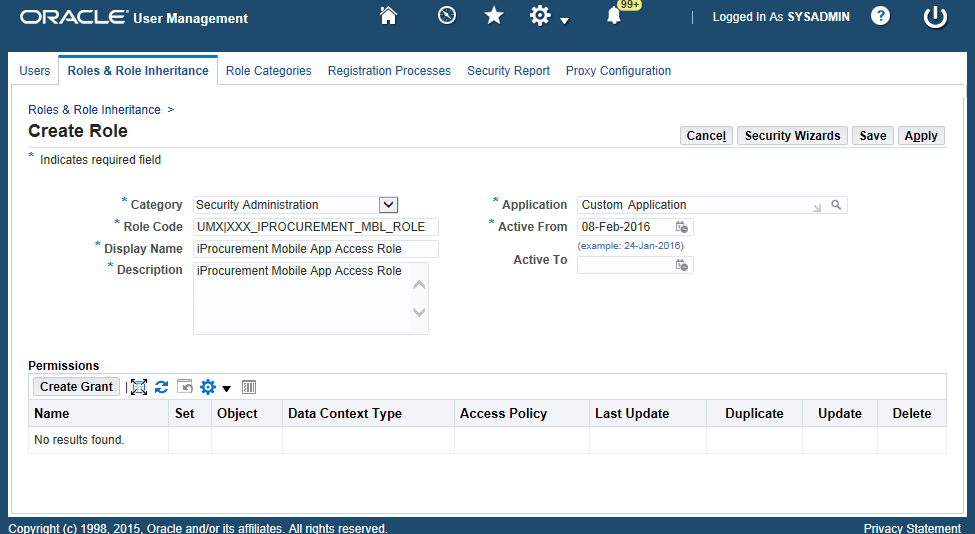Image resolution: width=975 pixels, height=534 pixels.
Task: Open the Role Categories tab
Action: coord(269,71)
